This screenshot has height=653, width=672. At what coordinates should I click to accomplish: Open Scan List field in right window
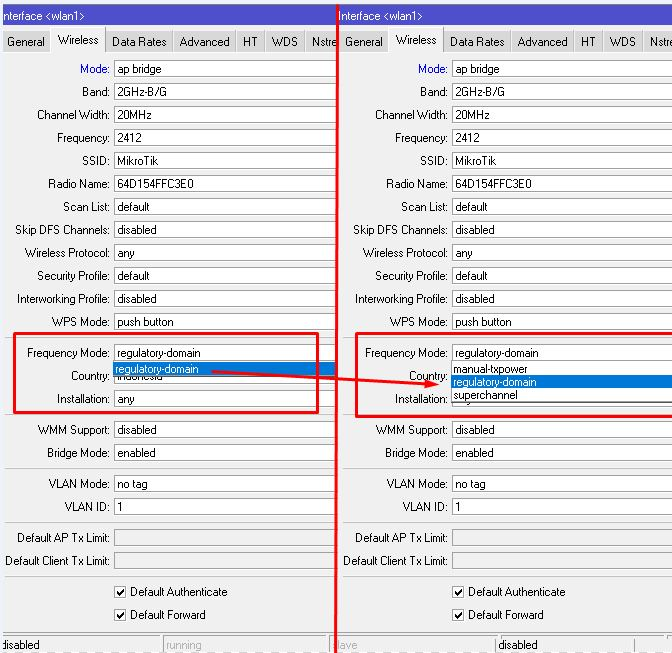coord(562,207)
